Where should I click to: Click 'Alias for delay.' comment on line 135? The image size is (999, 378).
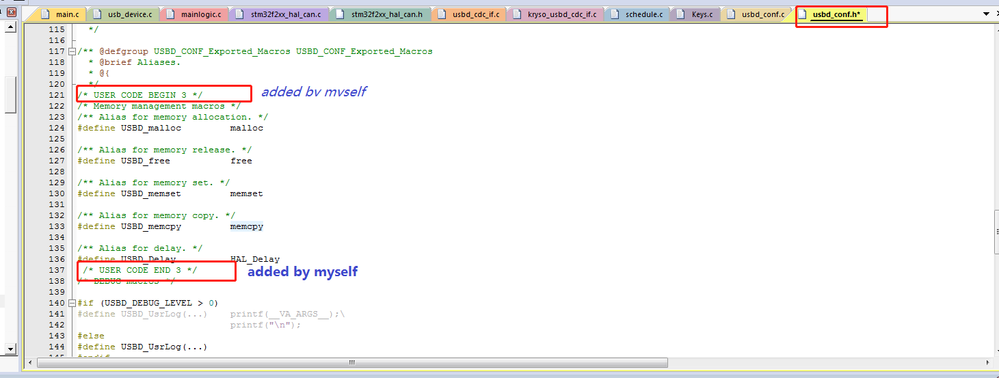140,248
